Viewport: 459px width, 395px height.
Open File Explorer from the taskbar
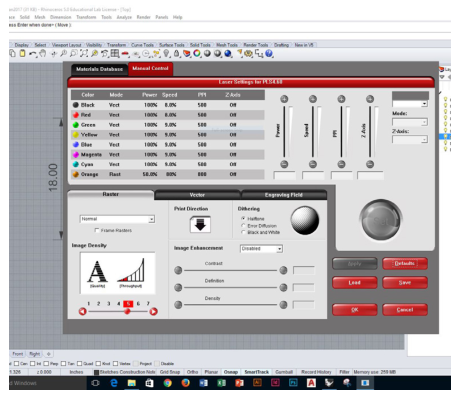[132, 383]
